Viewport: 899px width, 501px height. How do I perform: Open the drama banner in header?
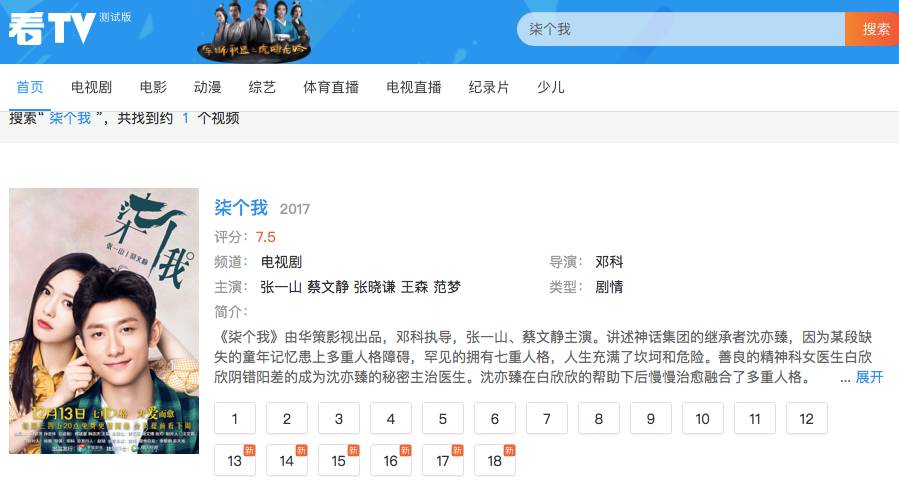pyautogui.click(x=253, y=31)
